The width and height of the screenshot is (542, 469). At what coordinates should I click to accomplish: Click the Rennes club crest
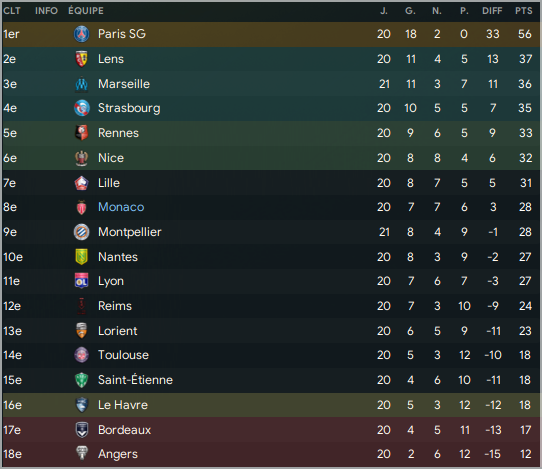[x=82, y=133]
